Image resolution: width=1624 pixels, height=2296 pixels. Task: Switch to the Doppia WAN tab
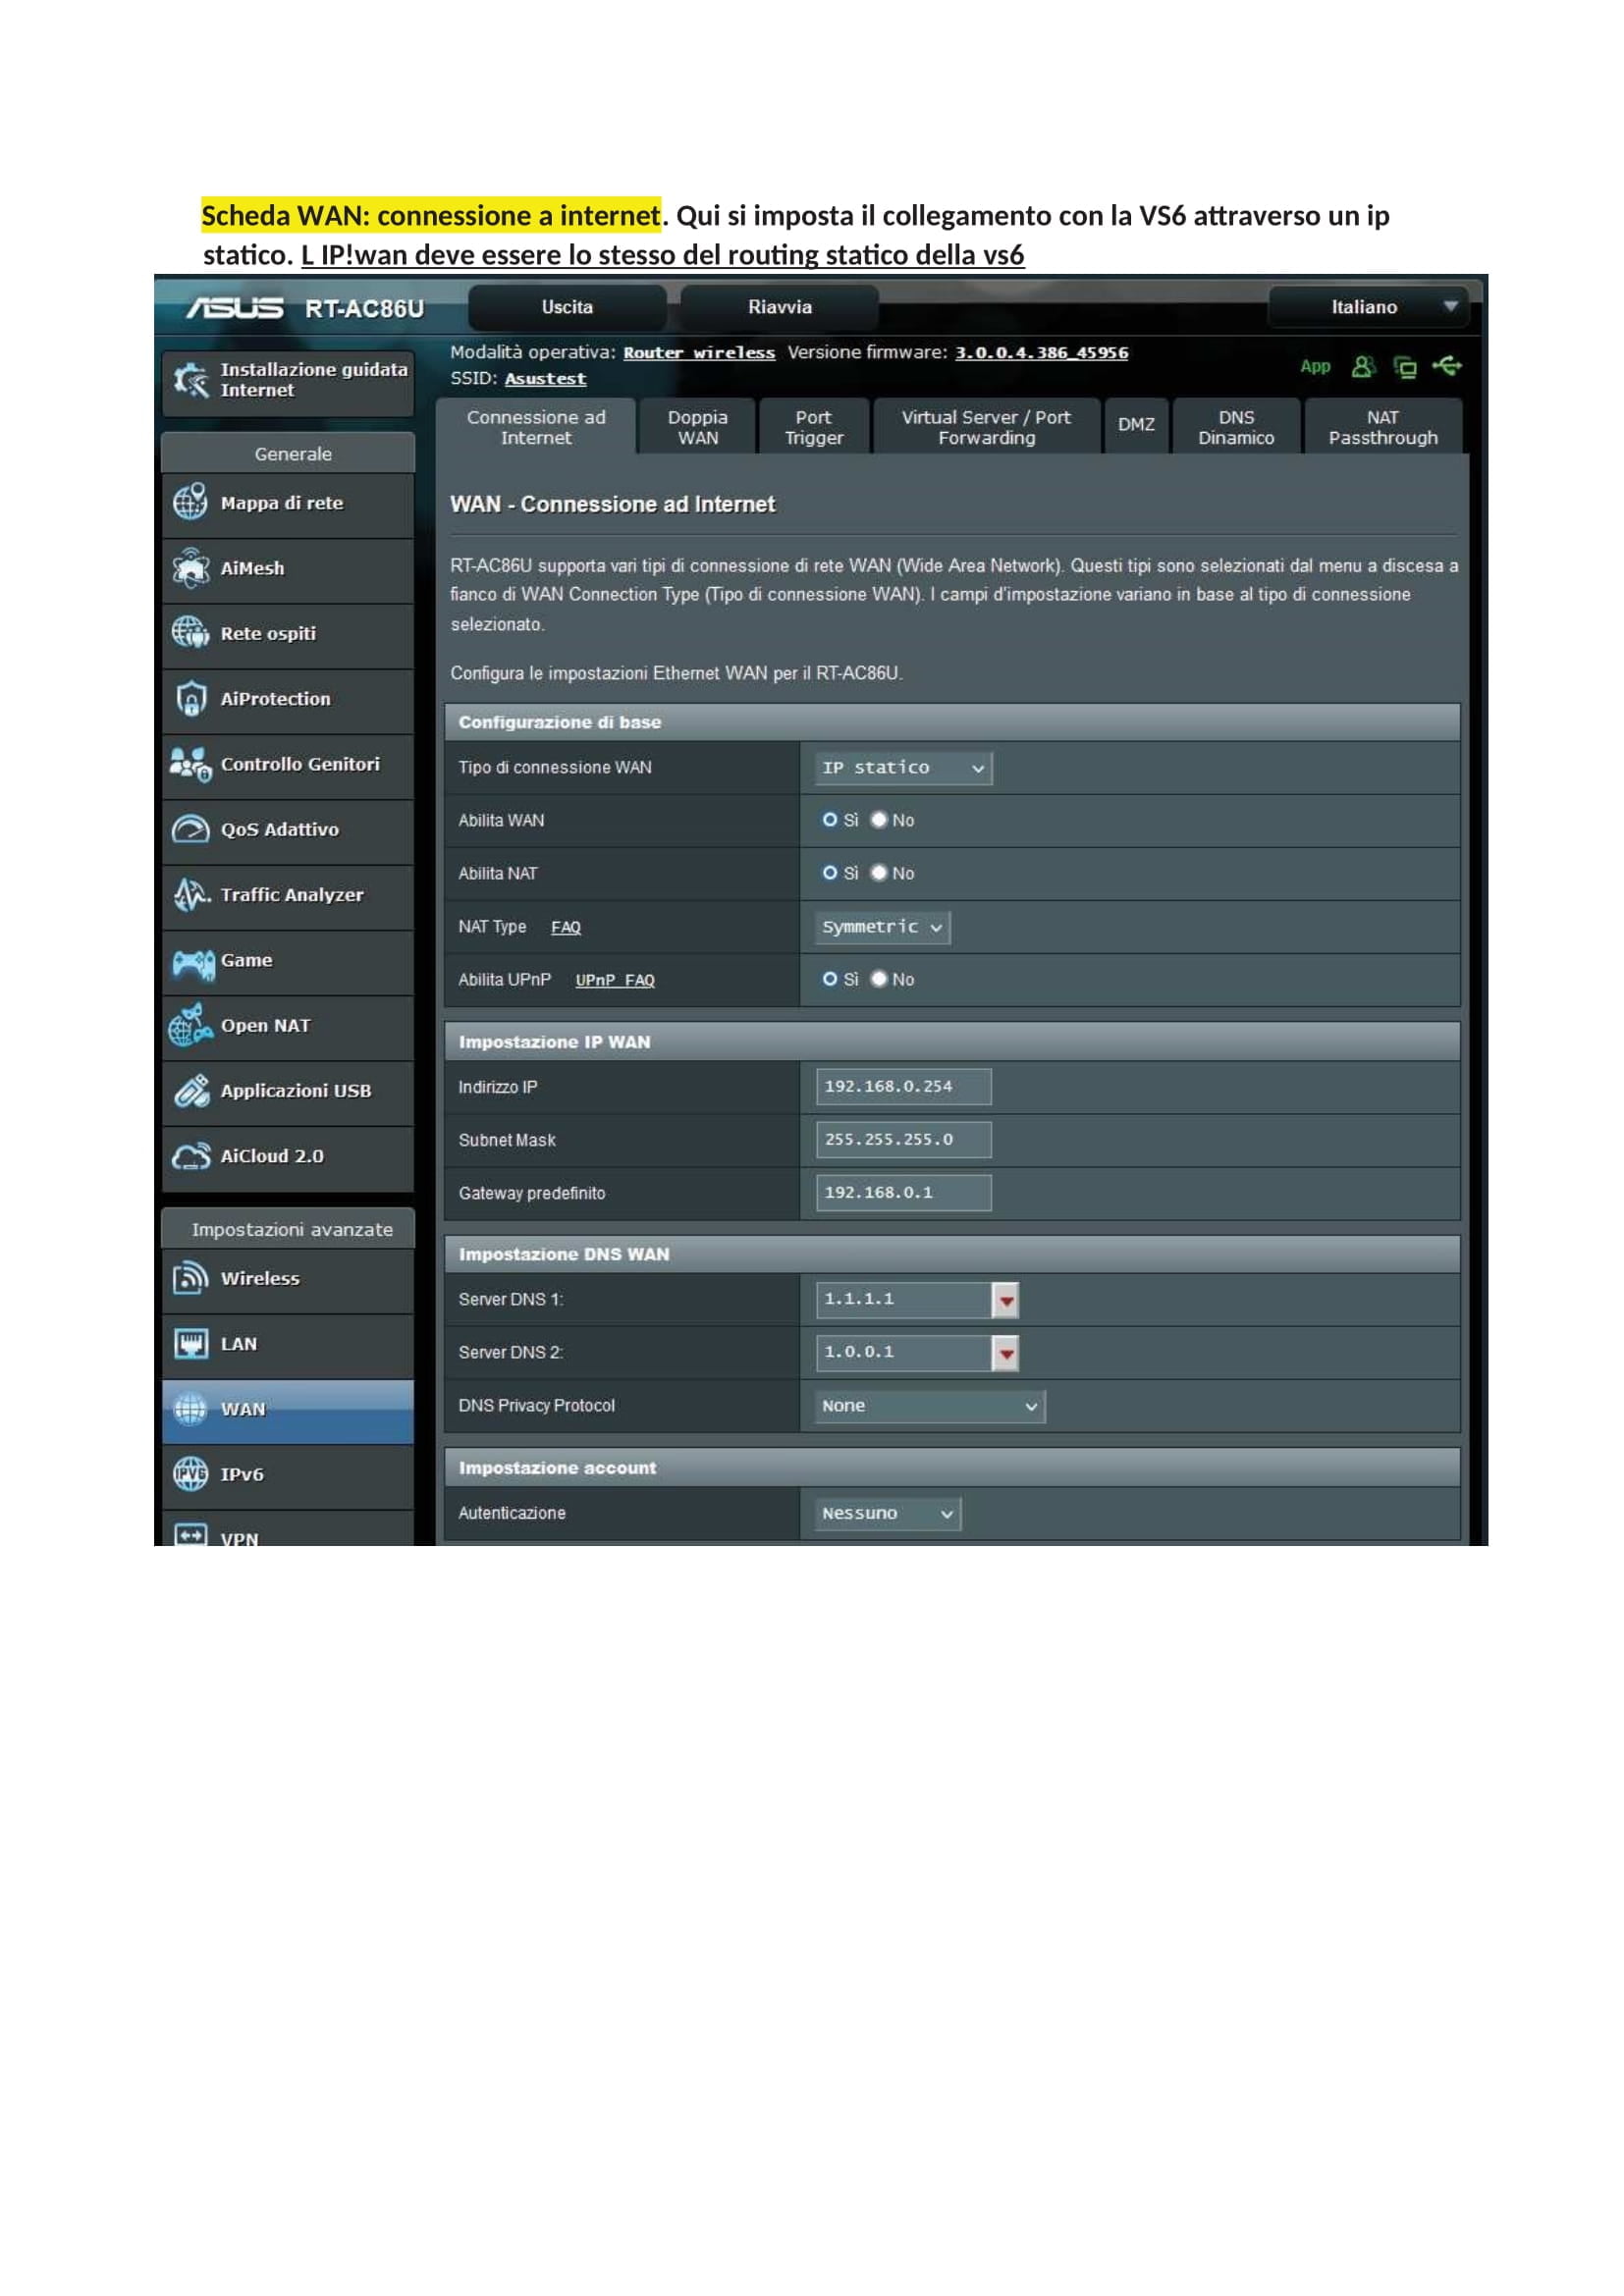pos(697,427)
